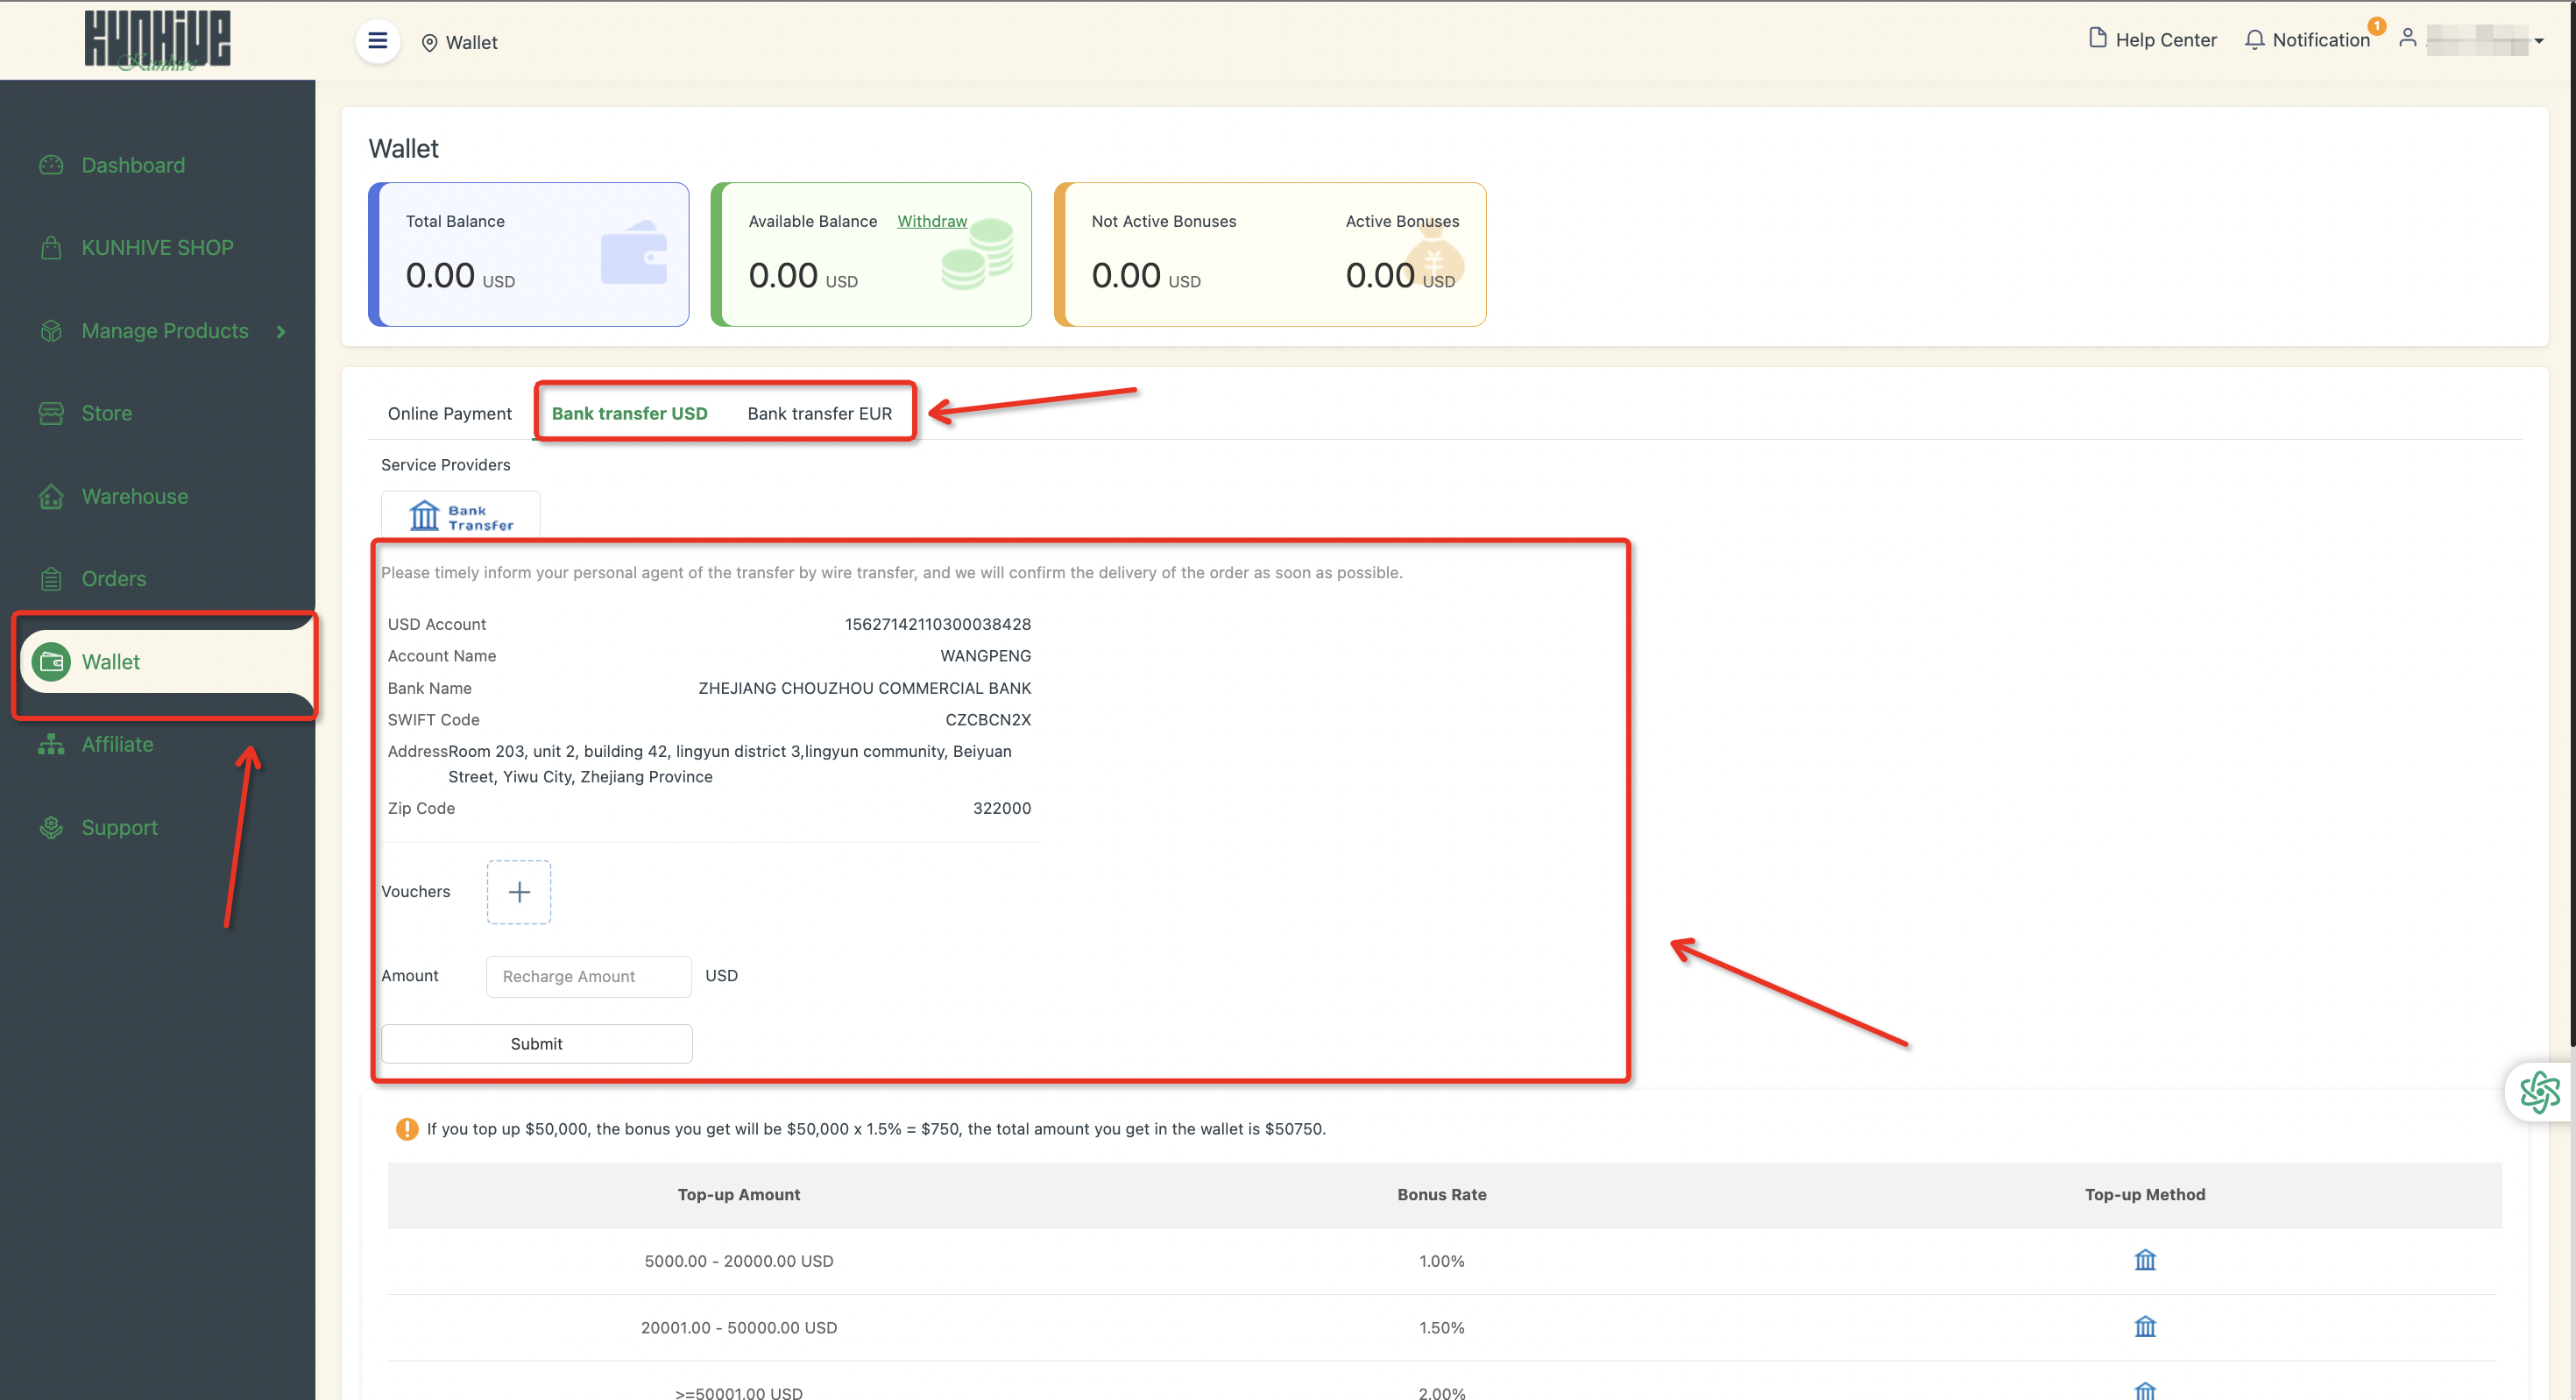Click the Withdraw link
The width and height of the screenshot is (2576, 1400).
click(x=931, y=221)
